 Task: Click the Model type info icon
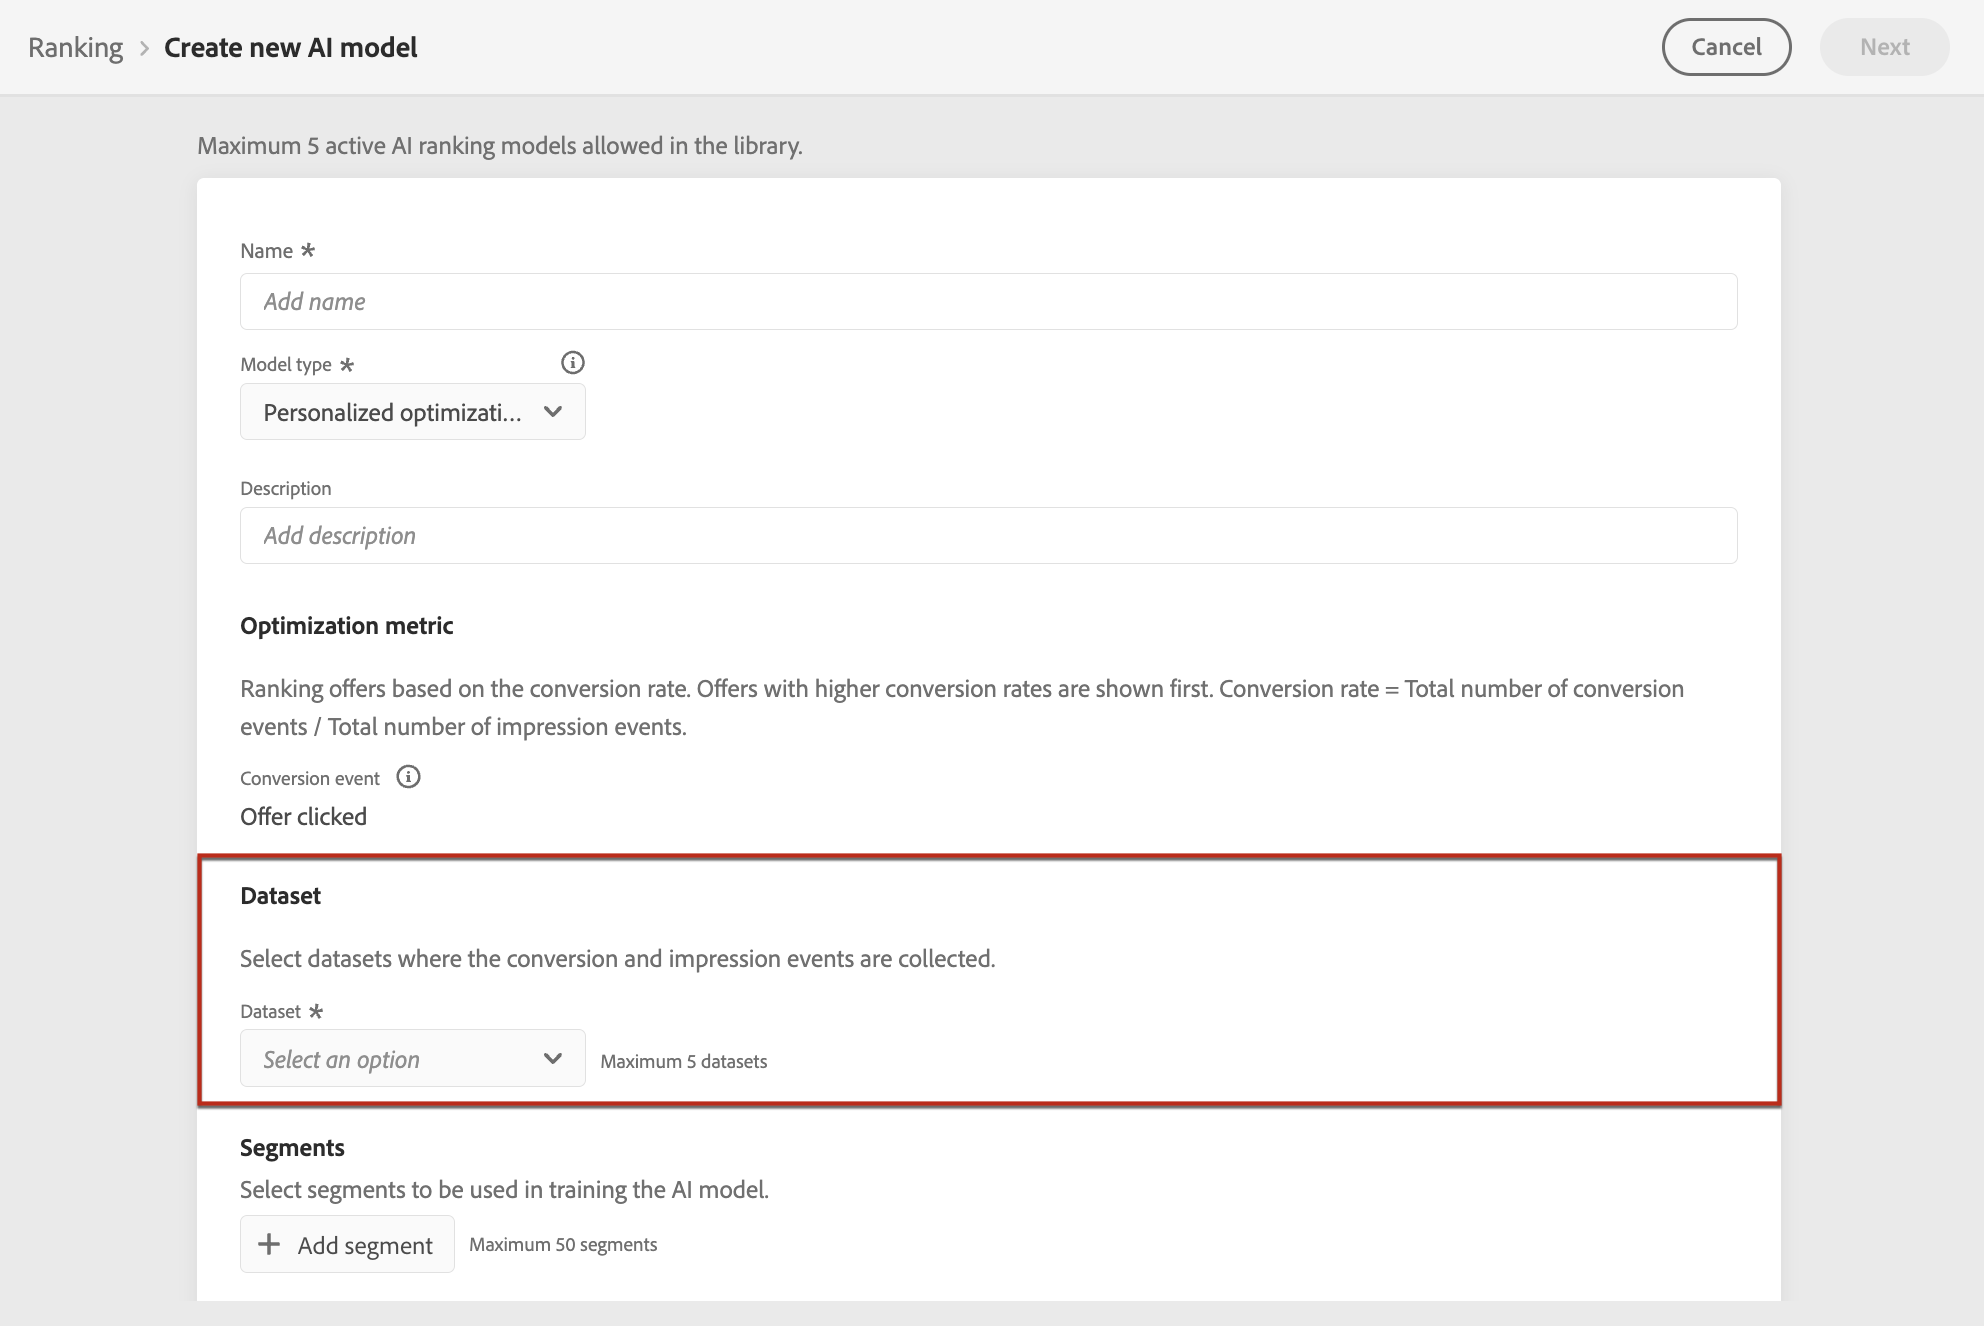(572, 363)
